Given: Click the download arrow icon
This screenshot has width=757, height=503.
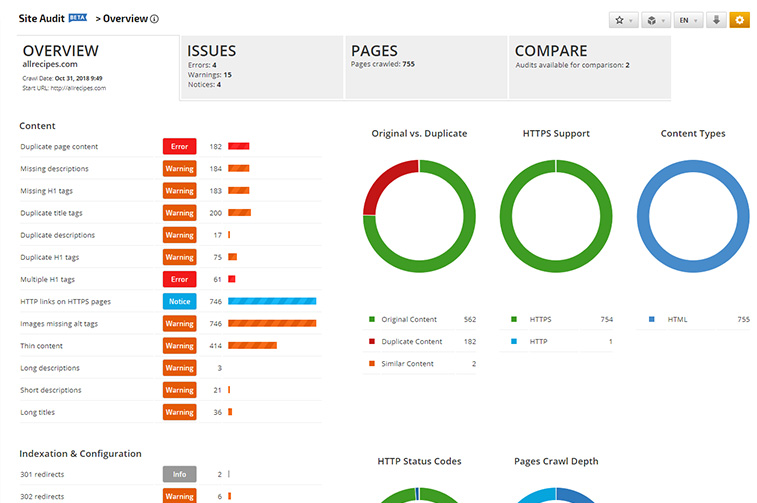Looking at the screenshot, I should (x=716, y=20).
